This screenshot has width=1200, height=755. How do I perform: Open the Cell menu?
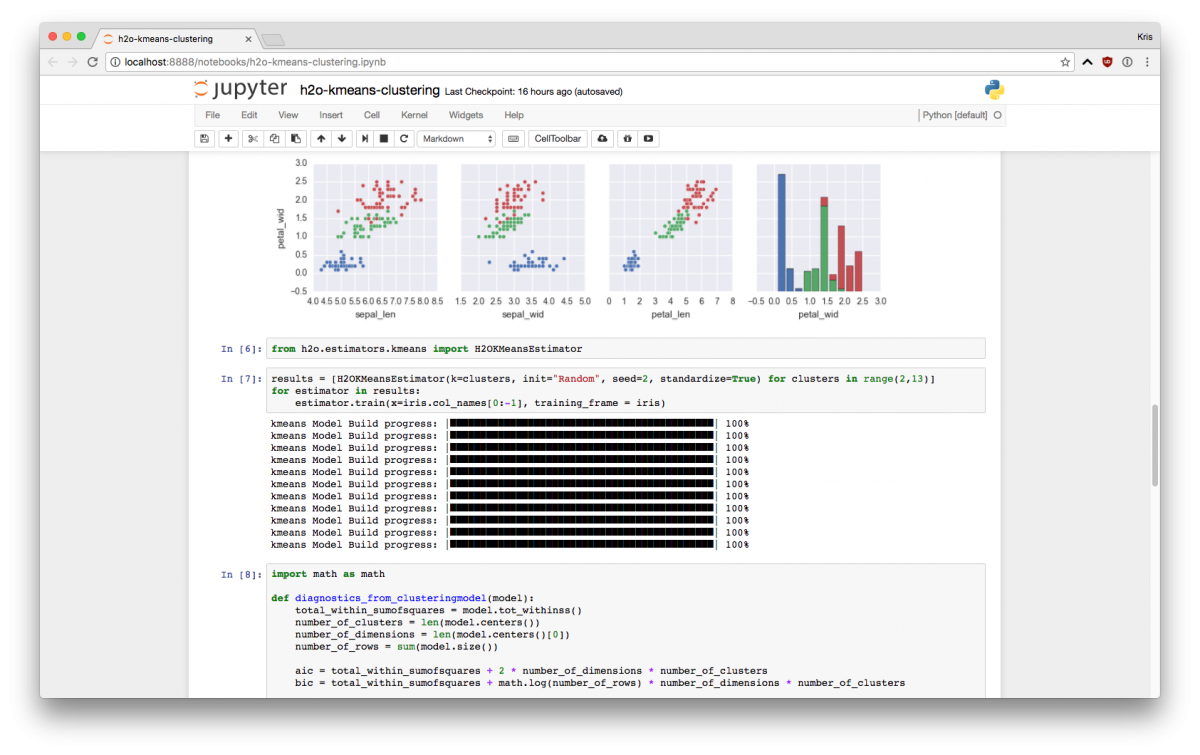click(x=372, y=115)
